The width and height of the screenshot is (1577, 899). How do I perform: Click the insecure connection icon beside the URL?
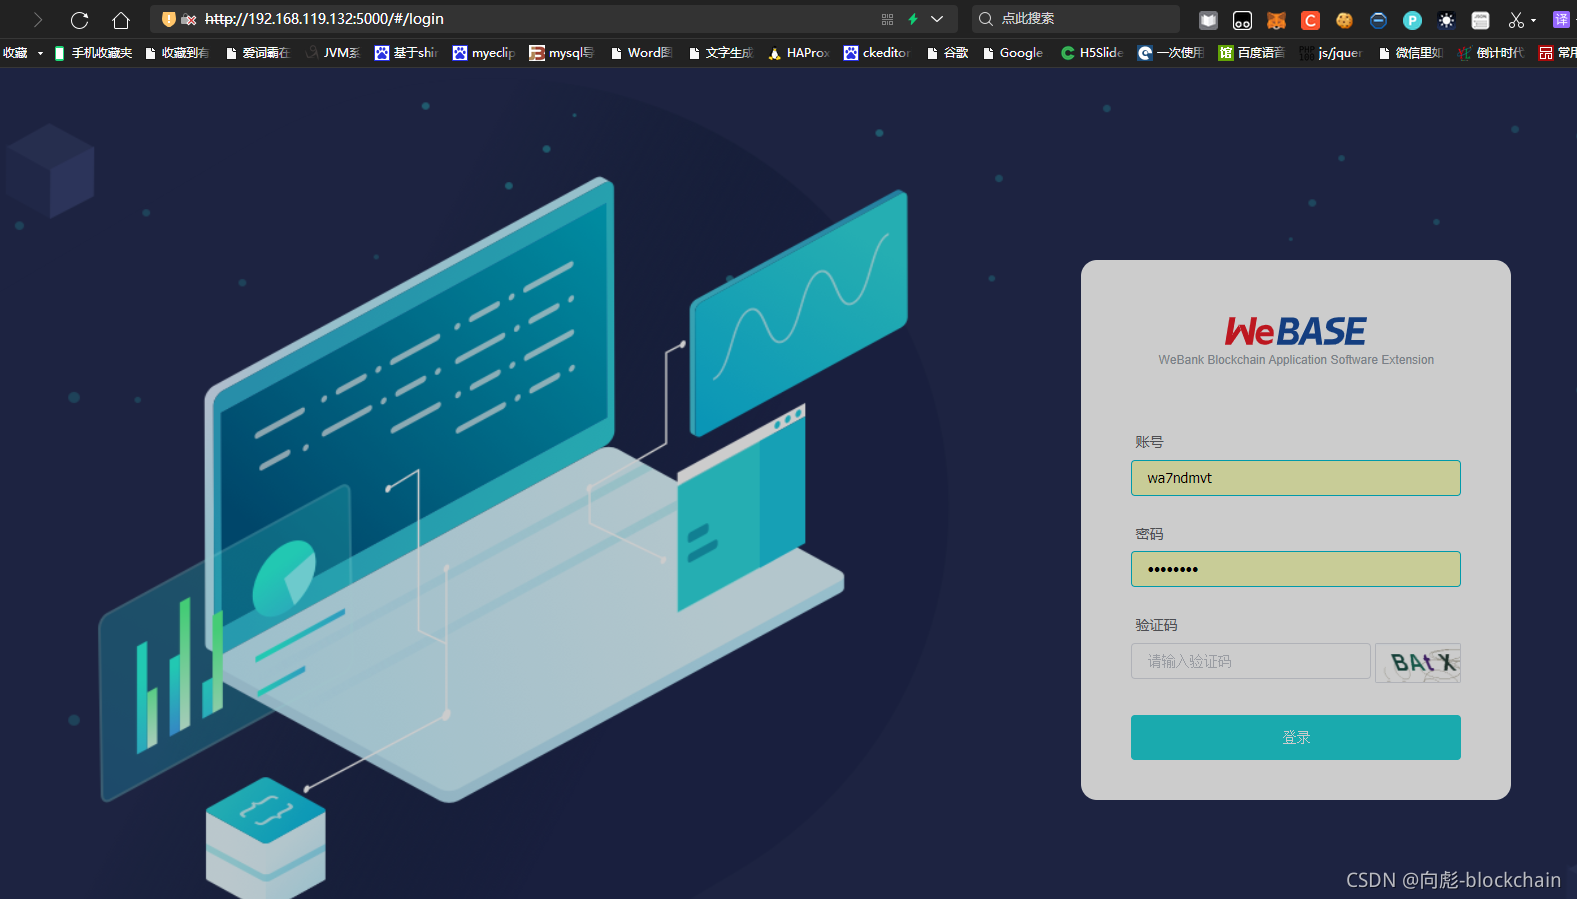[x=188, y=19]
